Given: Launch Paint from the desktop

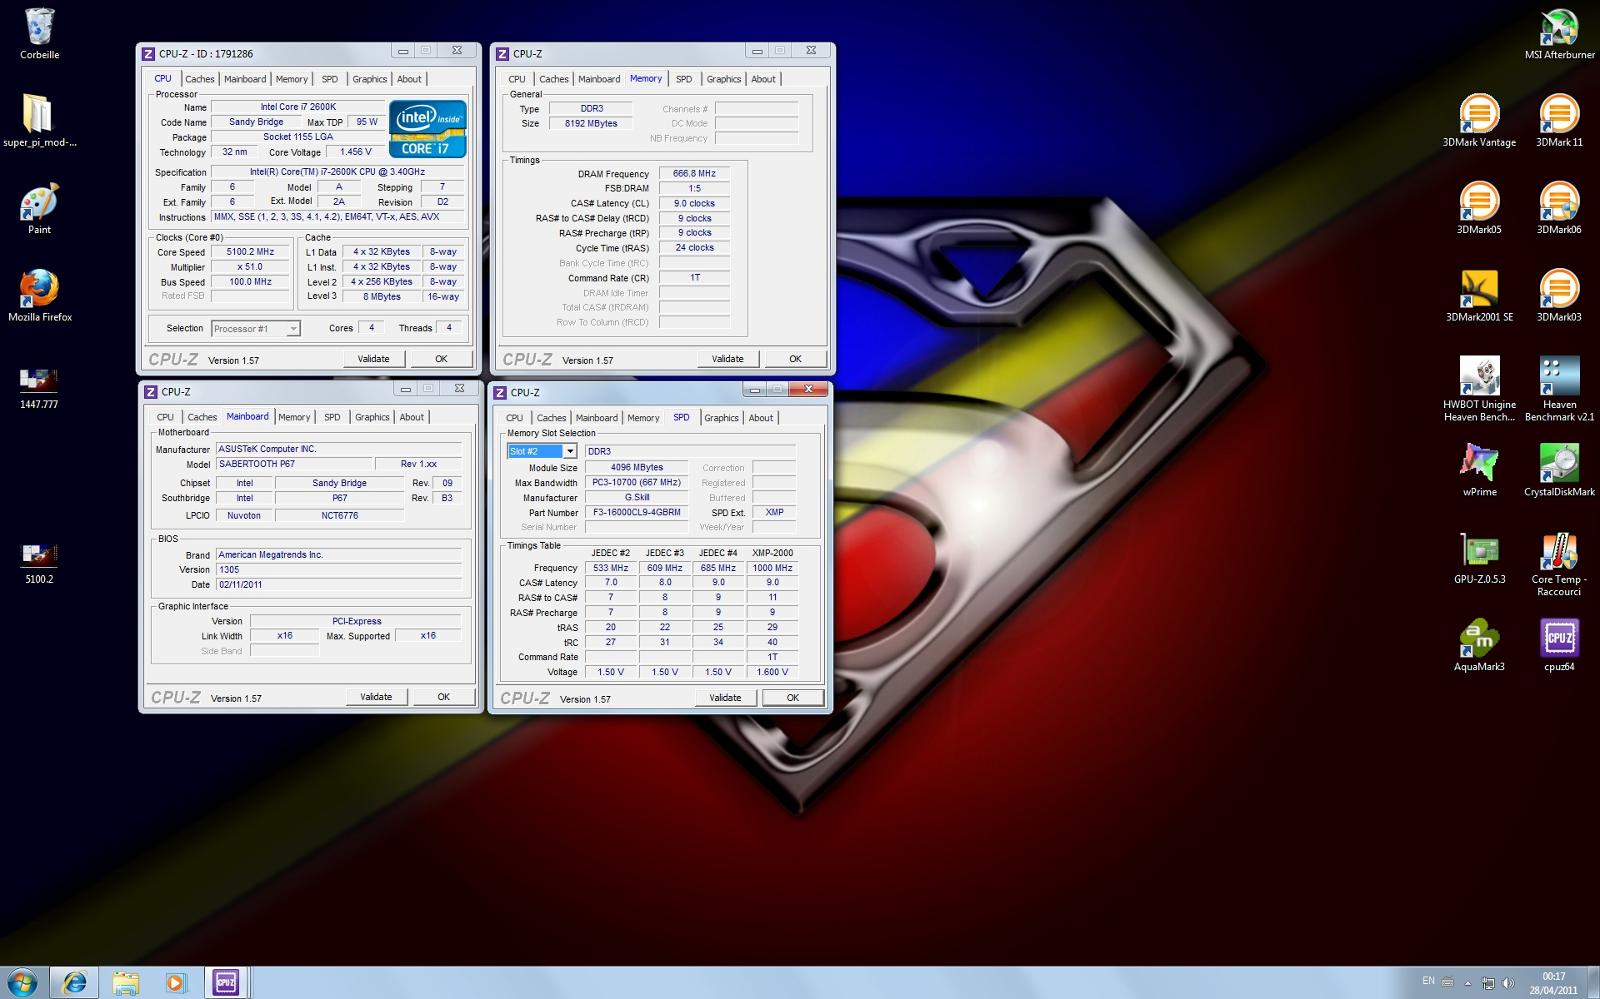Looking at the screenshot, I should 39,208.
